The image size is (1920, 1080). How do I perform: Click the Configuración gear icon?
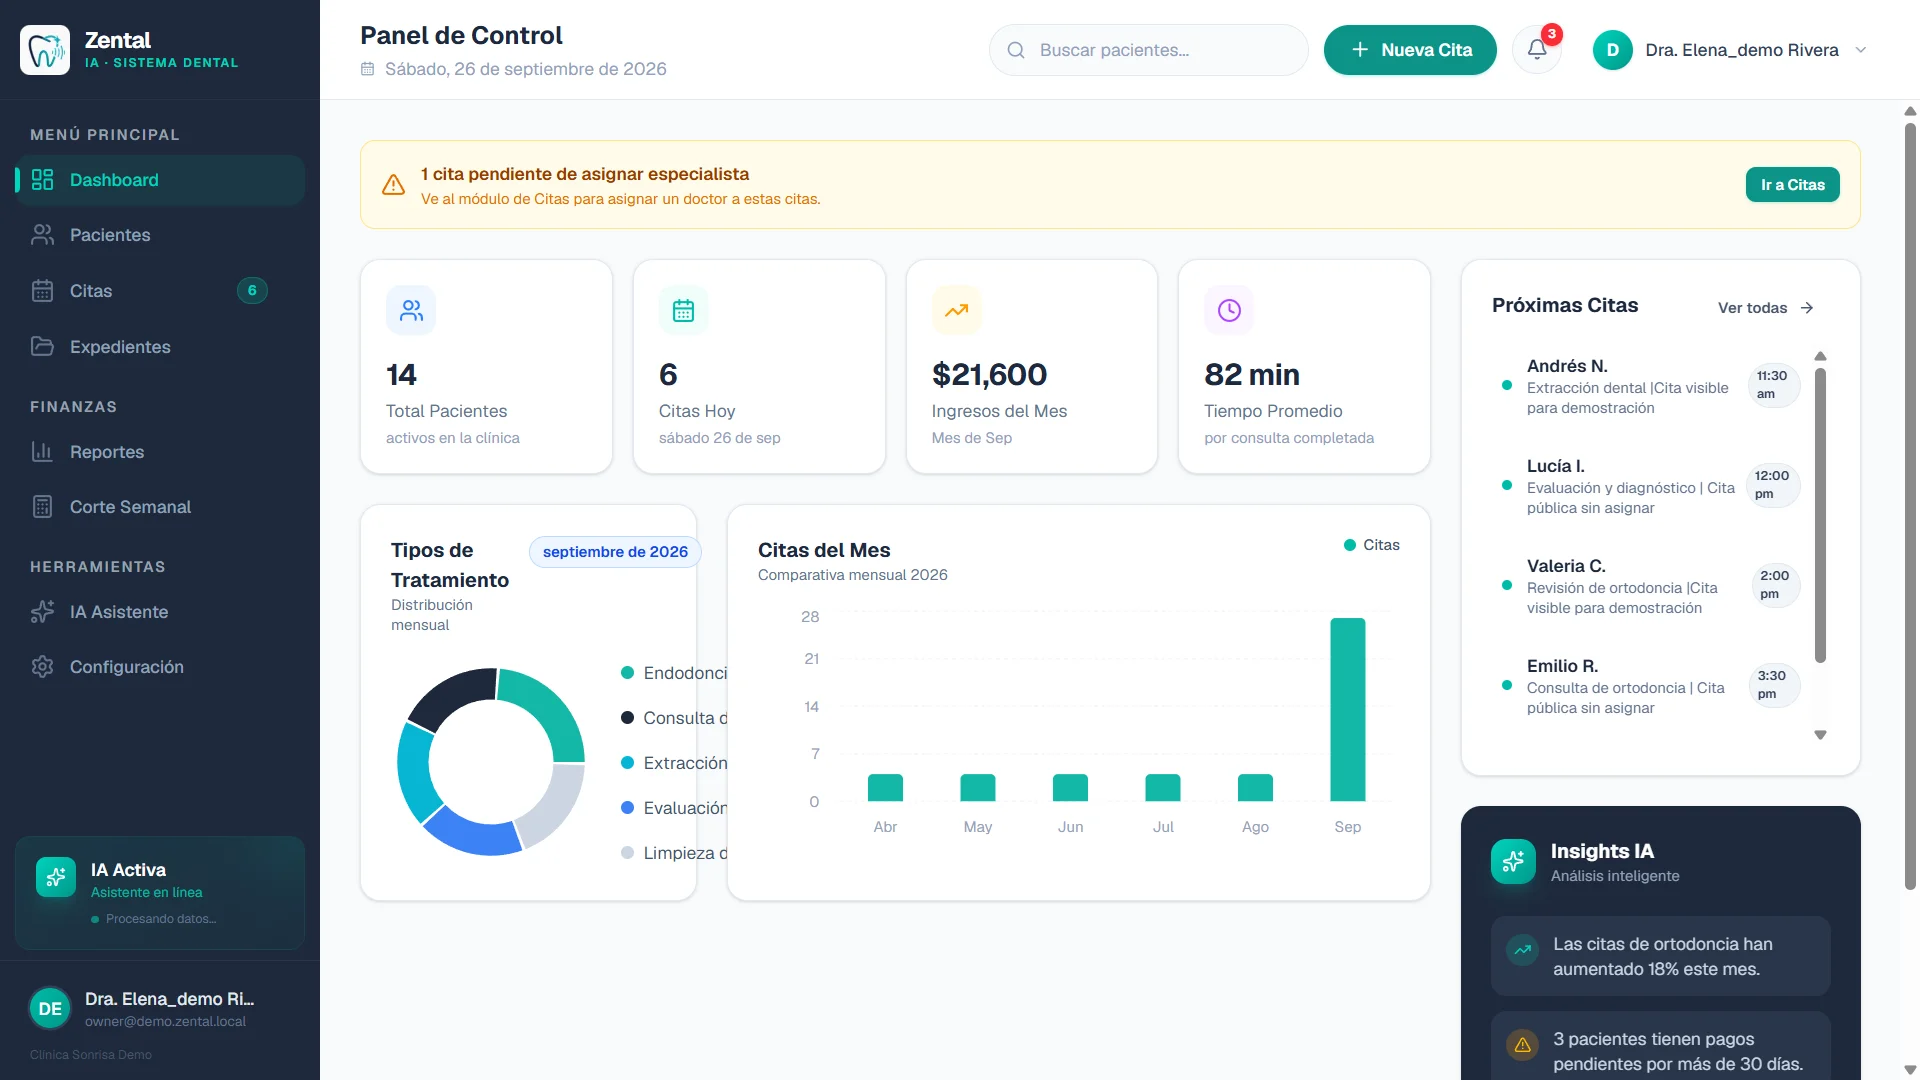coord(42,667)
